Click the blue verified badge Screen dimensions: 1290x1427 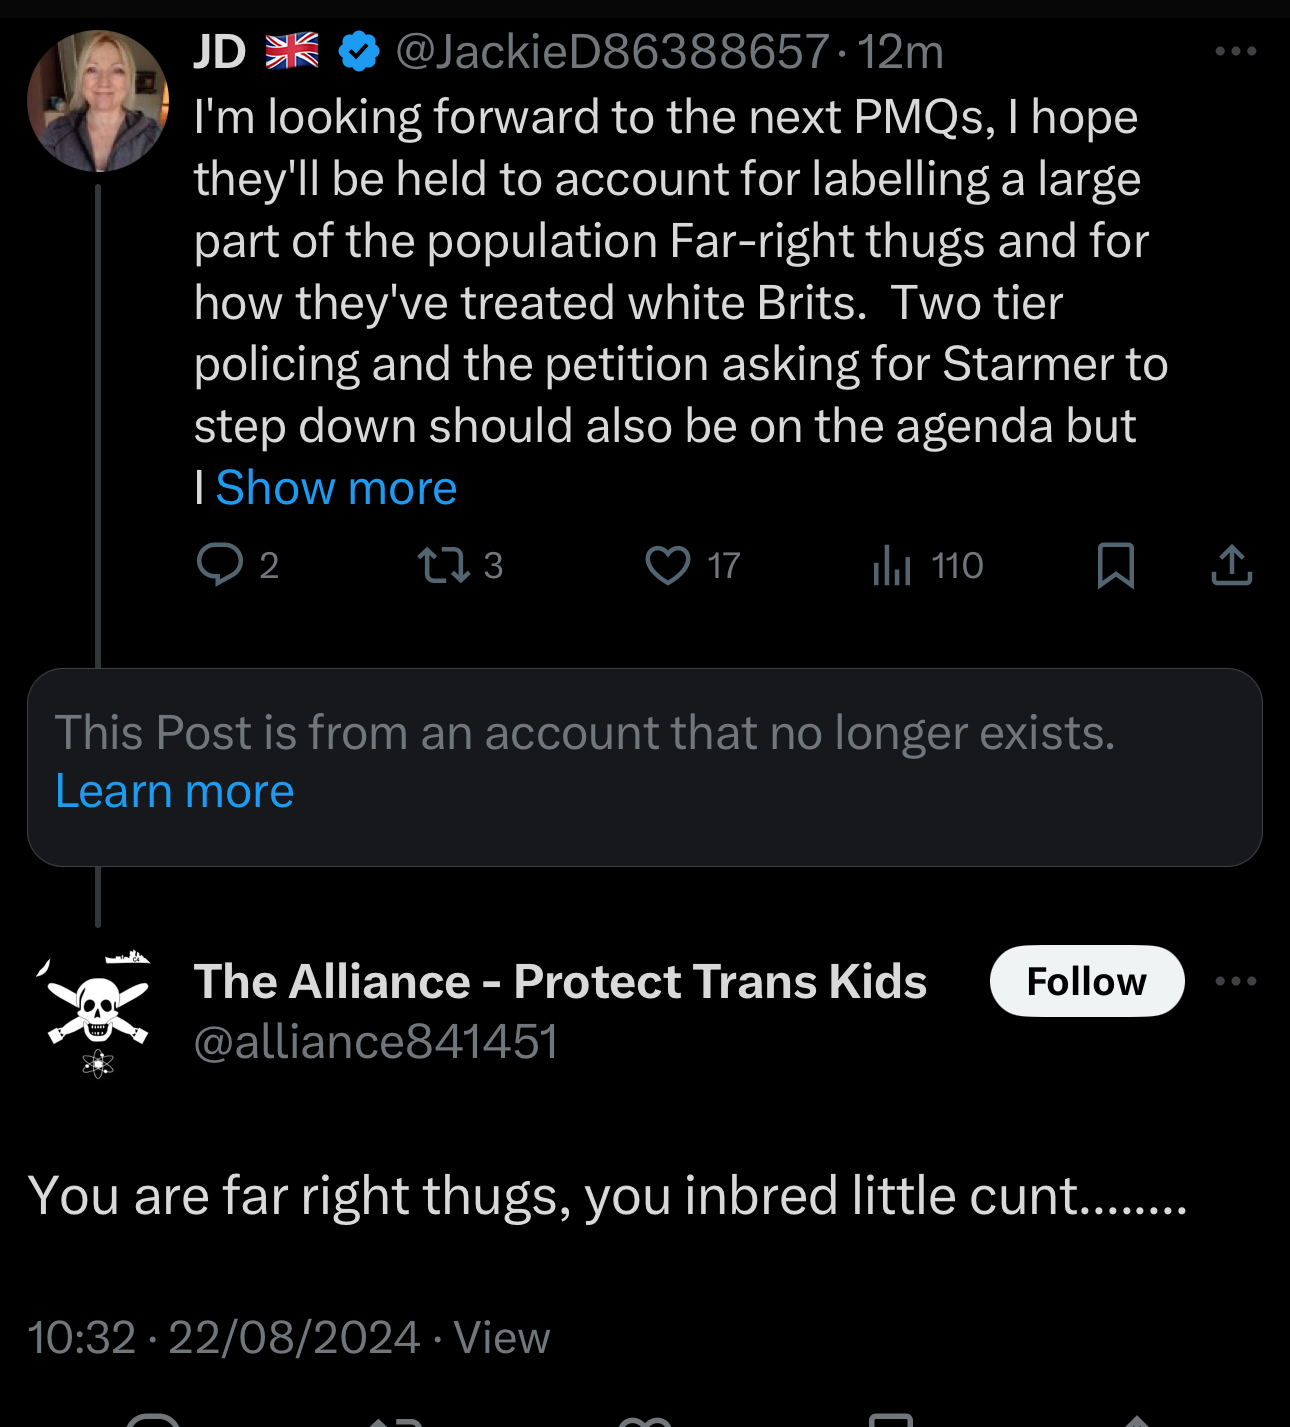click(359, 52)
